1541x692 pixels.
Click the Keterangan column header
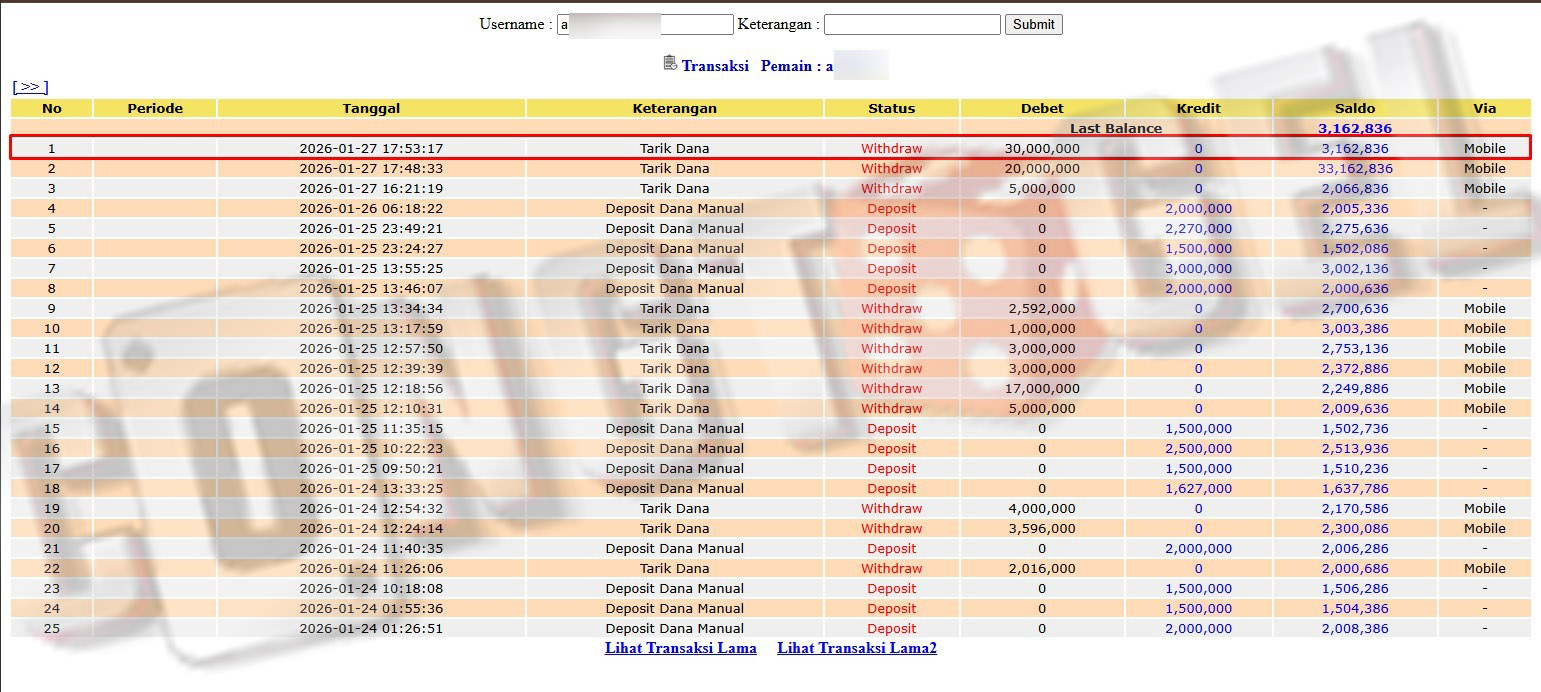(674, 108)
